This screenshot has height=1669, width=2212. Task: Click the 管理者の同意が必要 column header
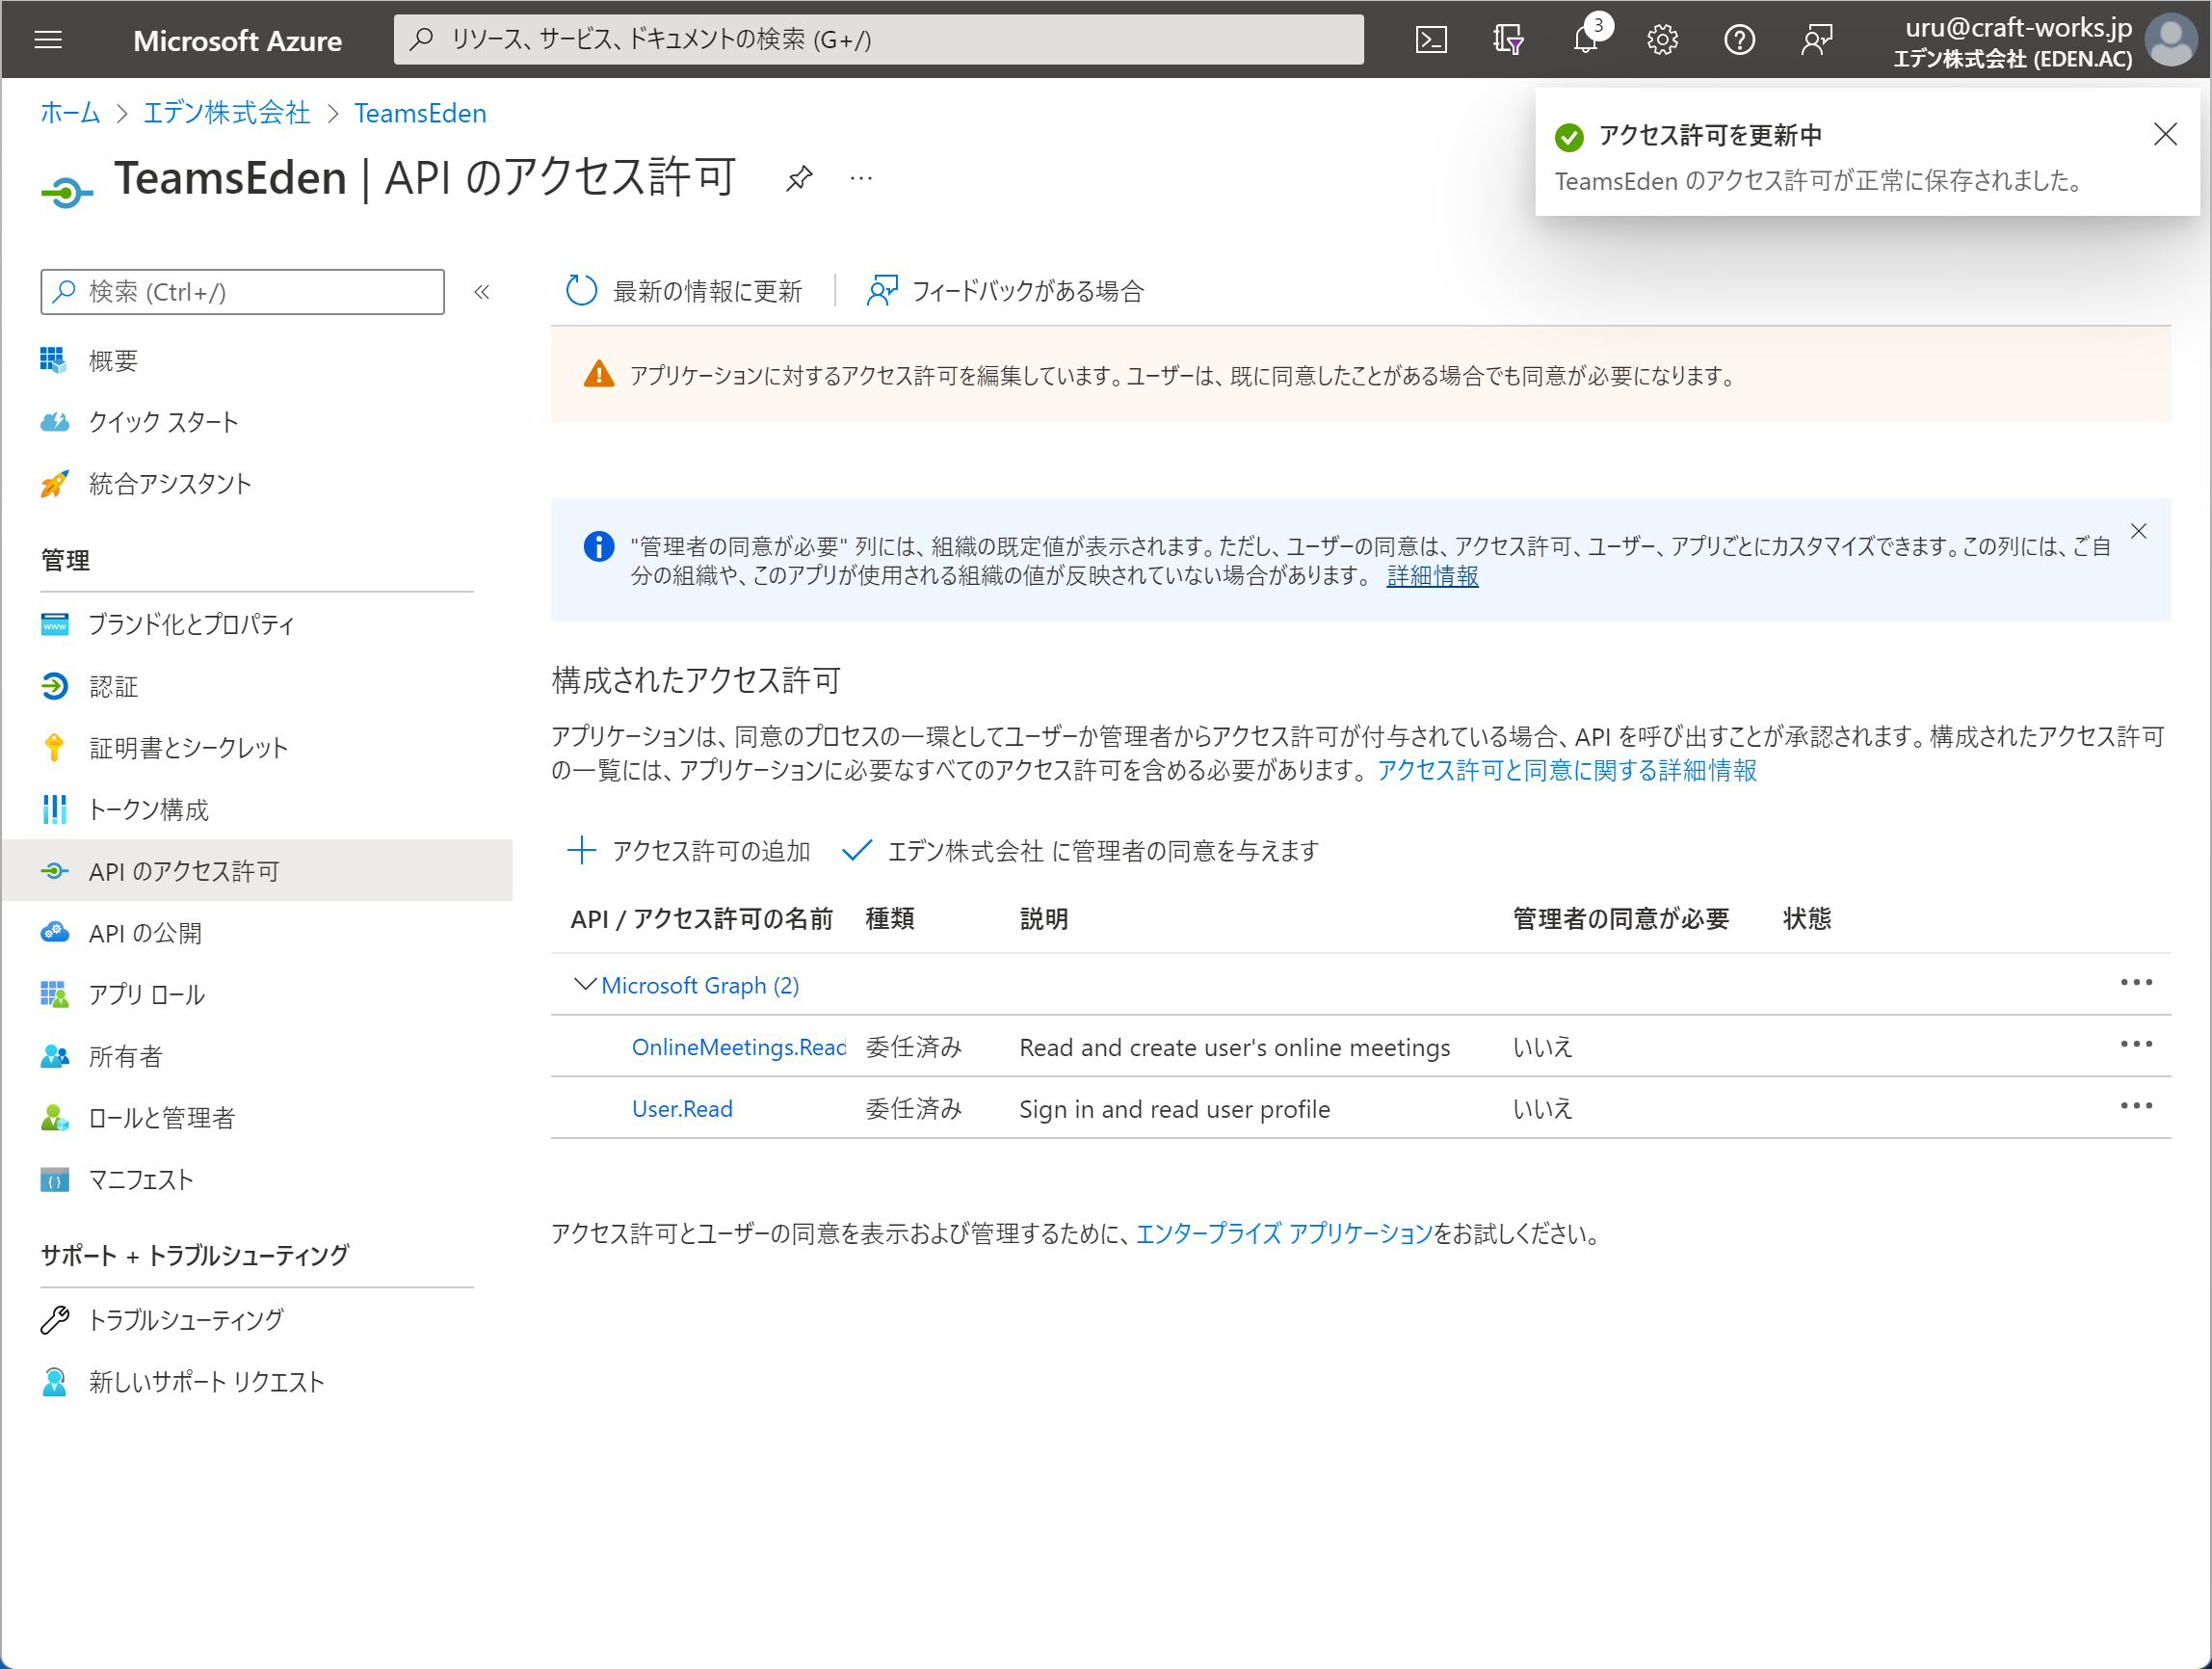click(x=1620, y=919)
